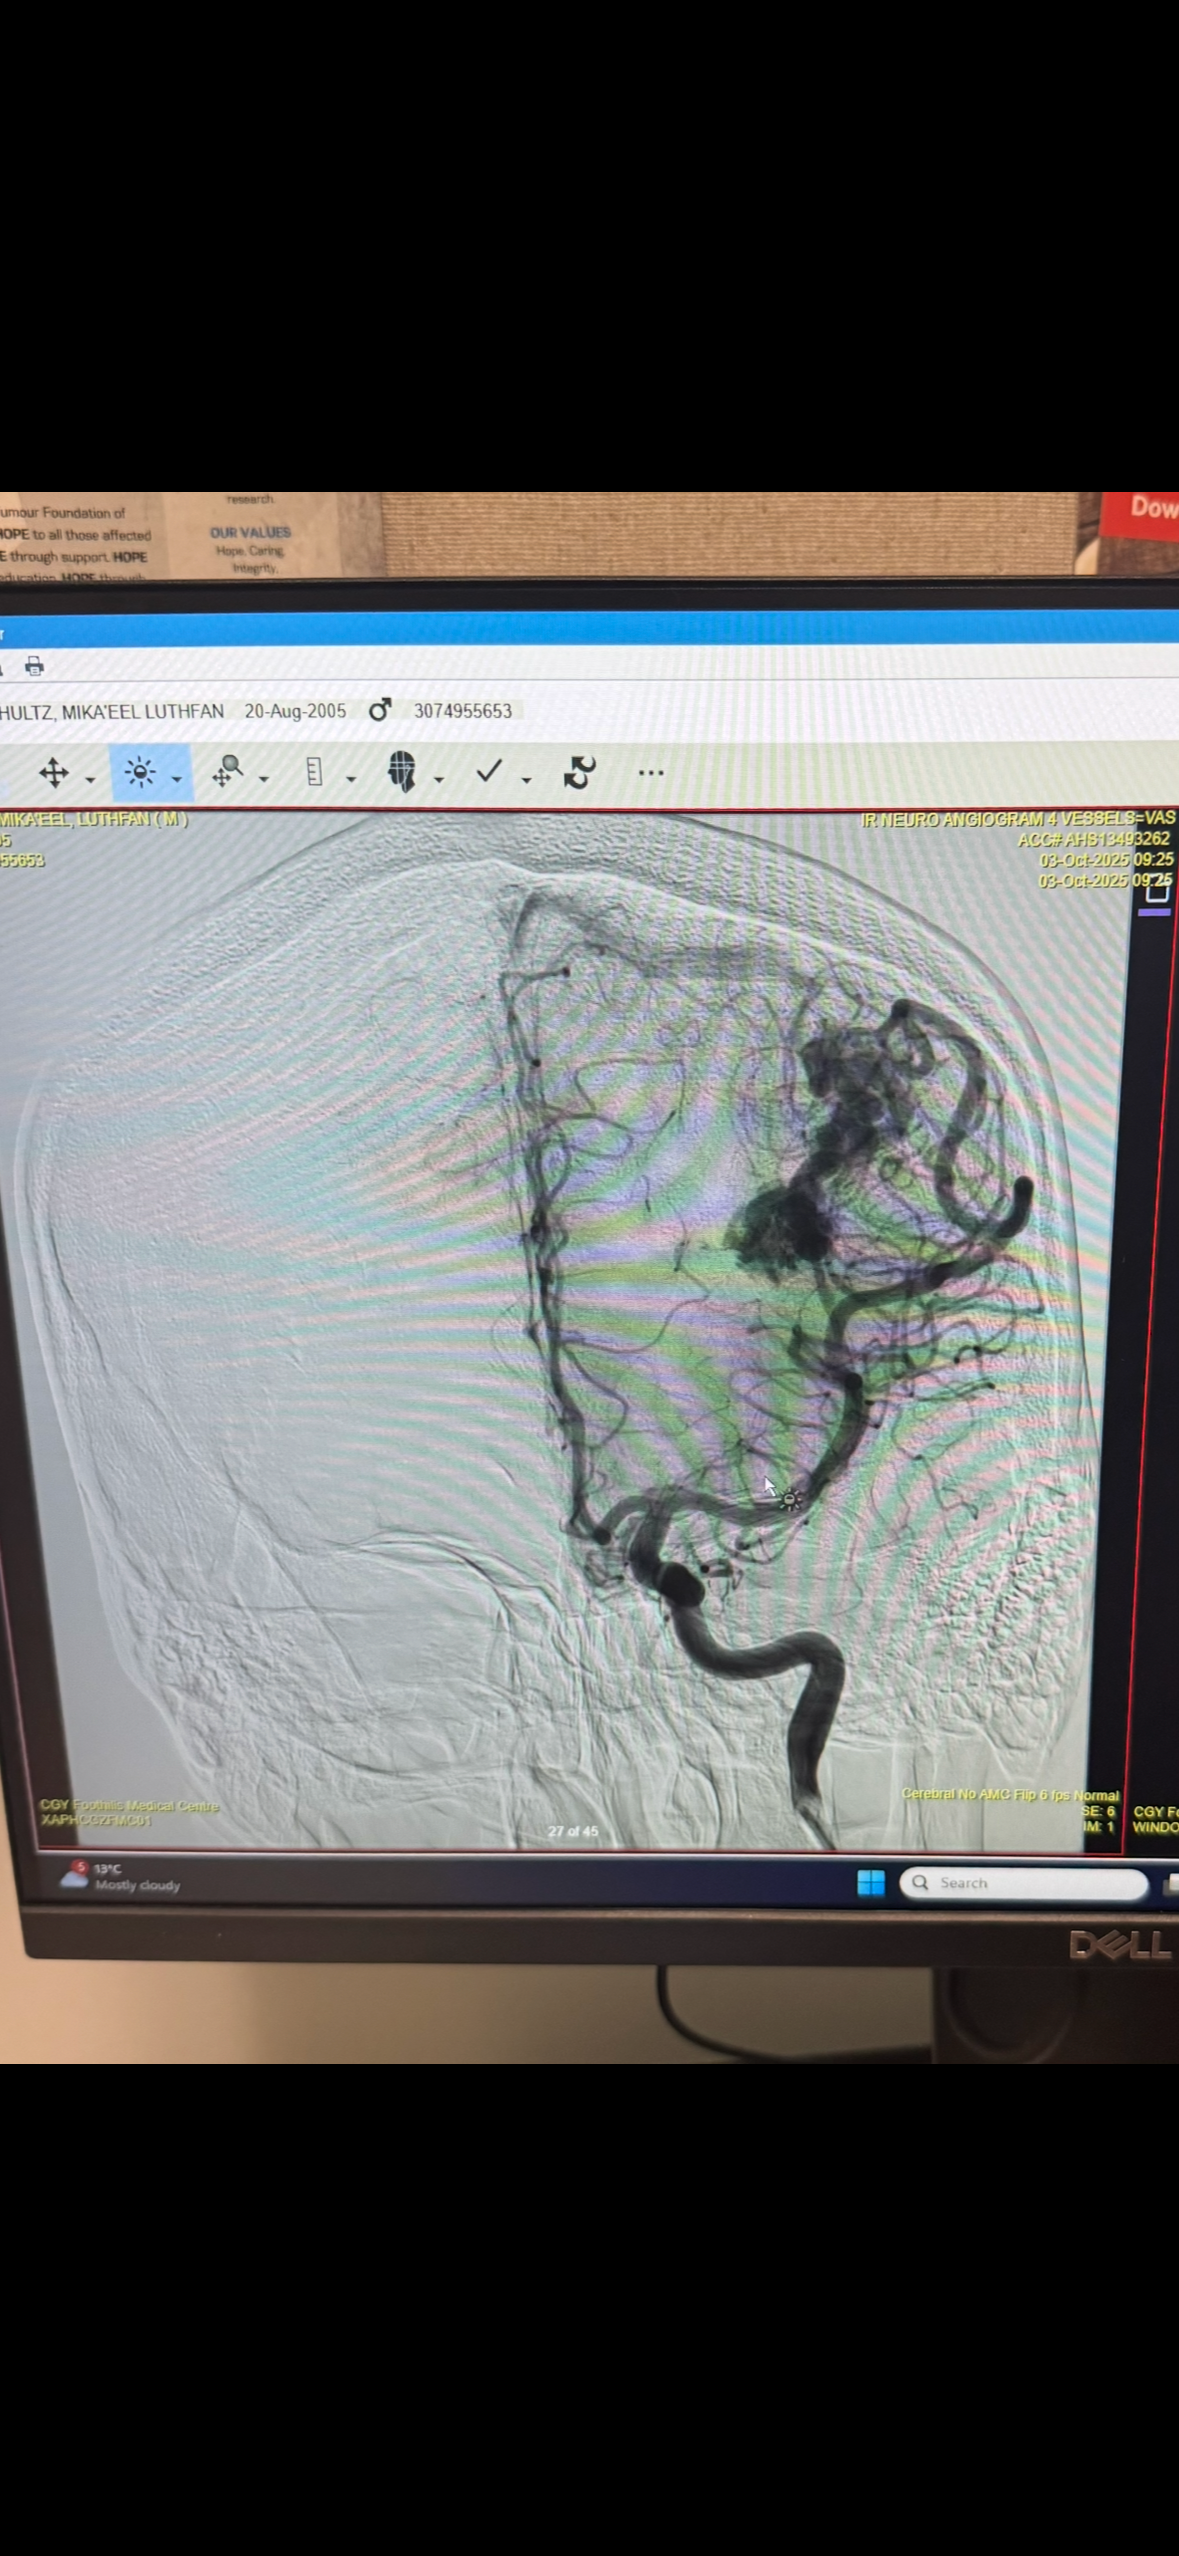Open the checkmark tool dropdown arrow

[527, 779]
